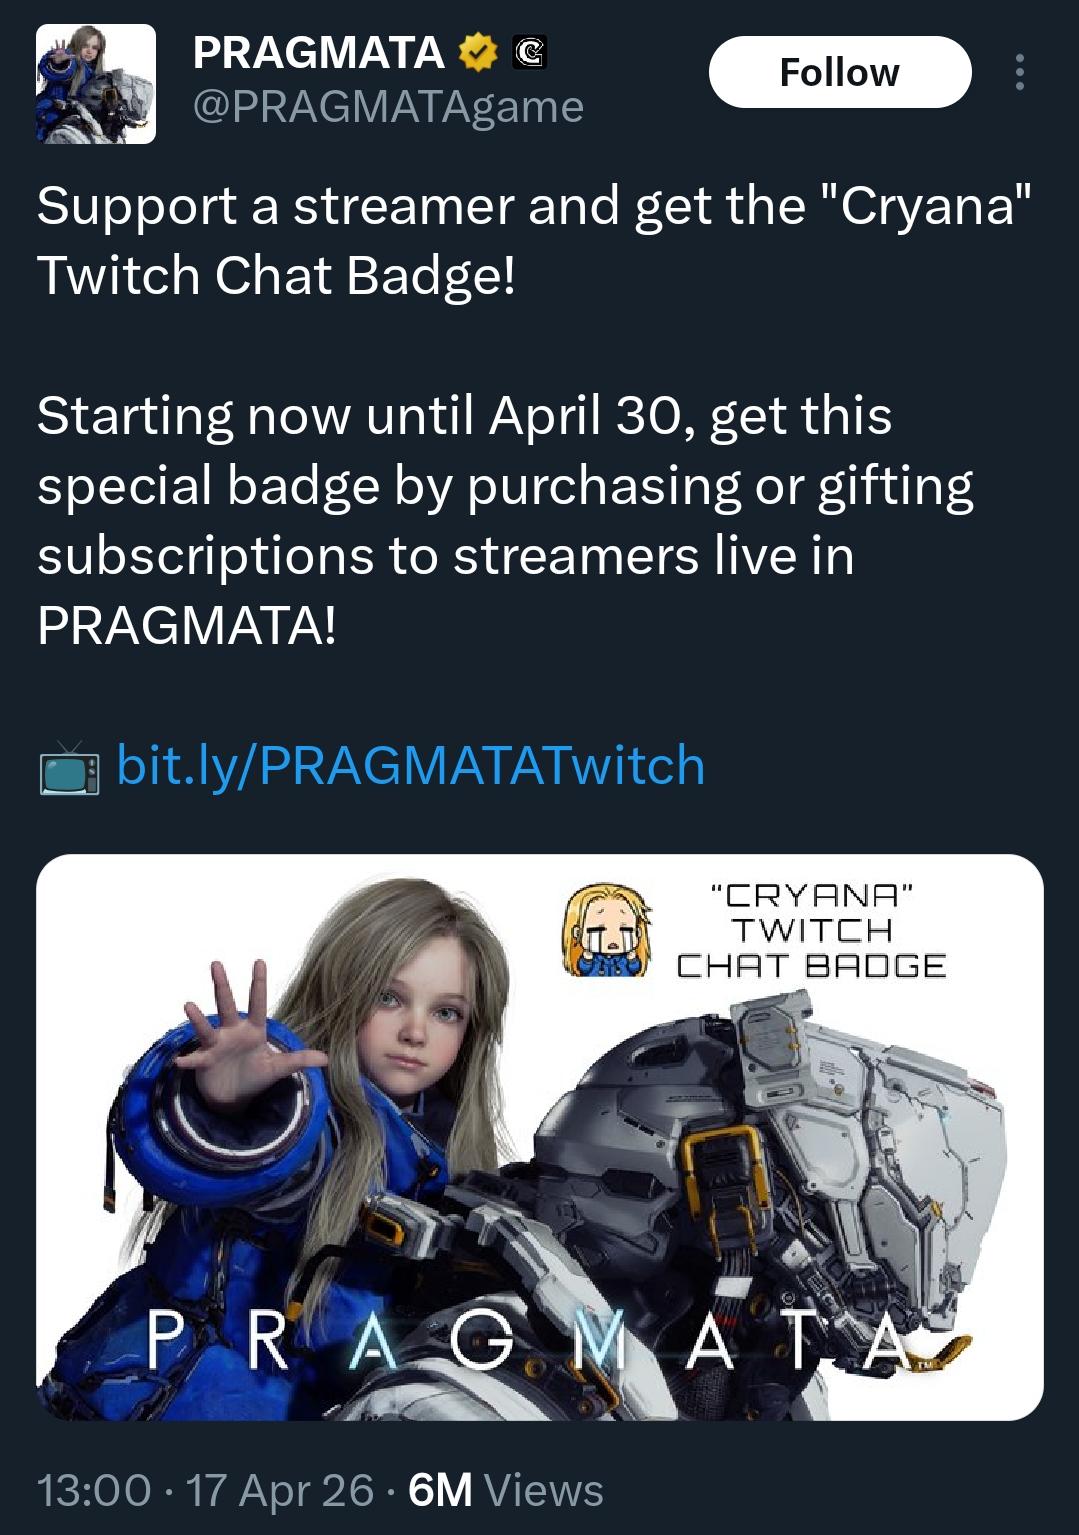Open the bit.ly/PRAGMATATwitch link
The width and height of the screenshot is (1079, 1535).
411,765
